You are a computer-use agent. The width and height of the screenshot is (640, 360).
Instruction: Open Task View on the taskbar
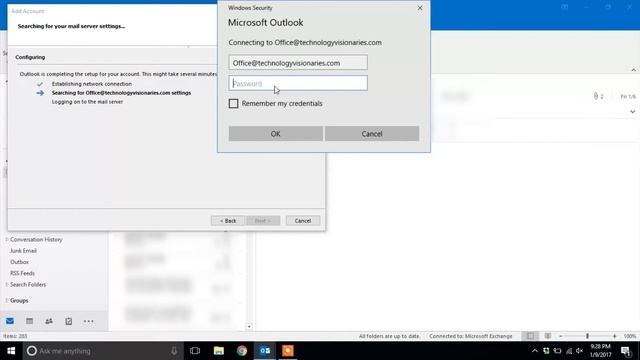195,351
